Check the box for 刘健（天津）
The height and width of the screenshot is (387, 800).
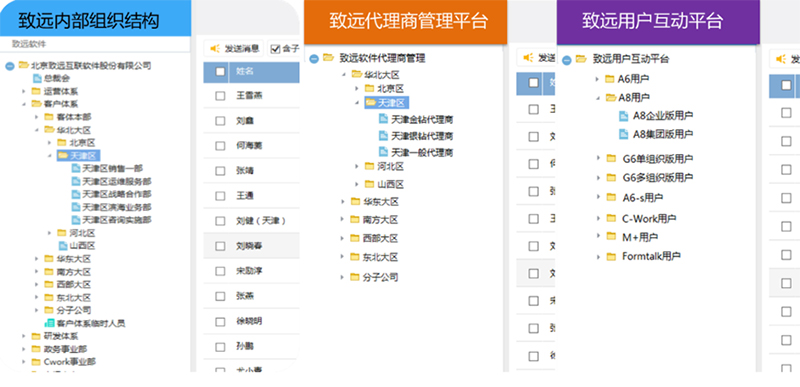(x=220, y=221)
